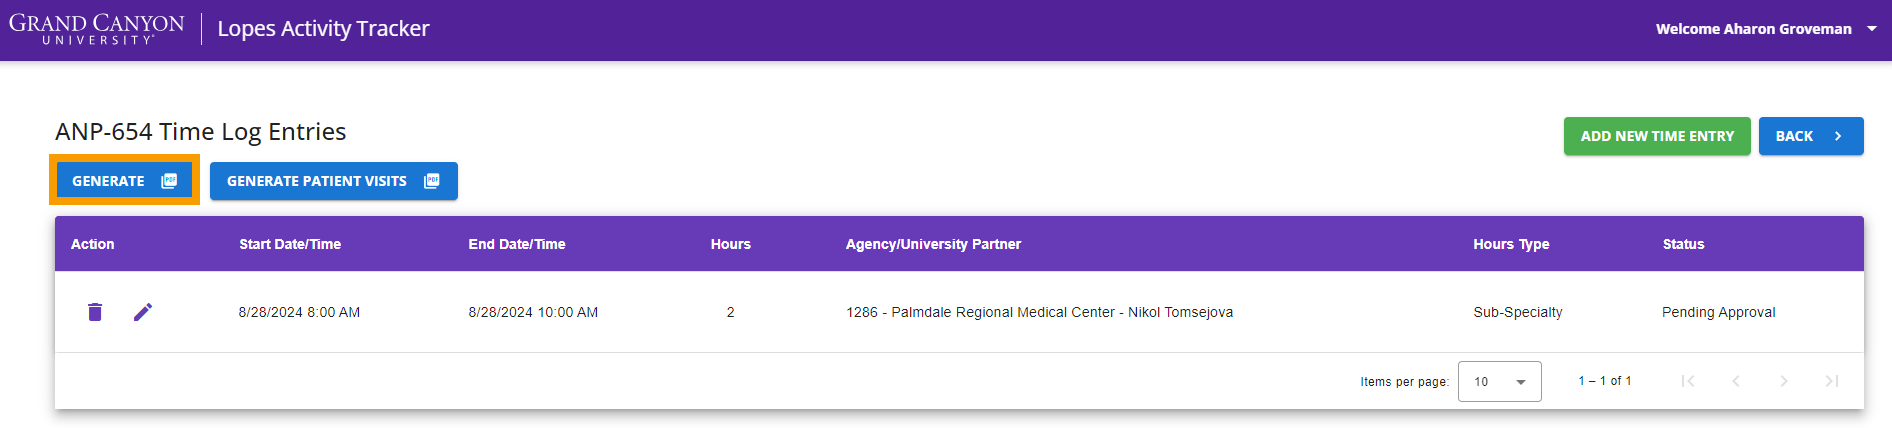Click the Status column header
This screenshot has width=1892, height=428.
(x=1683, y=244)
